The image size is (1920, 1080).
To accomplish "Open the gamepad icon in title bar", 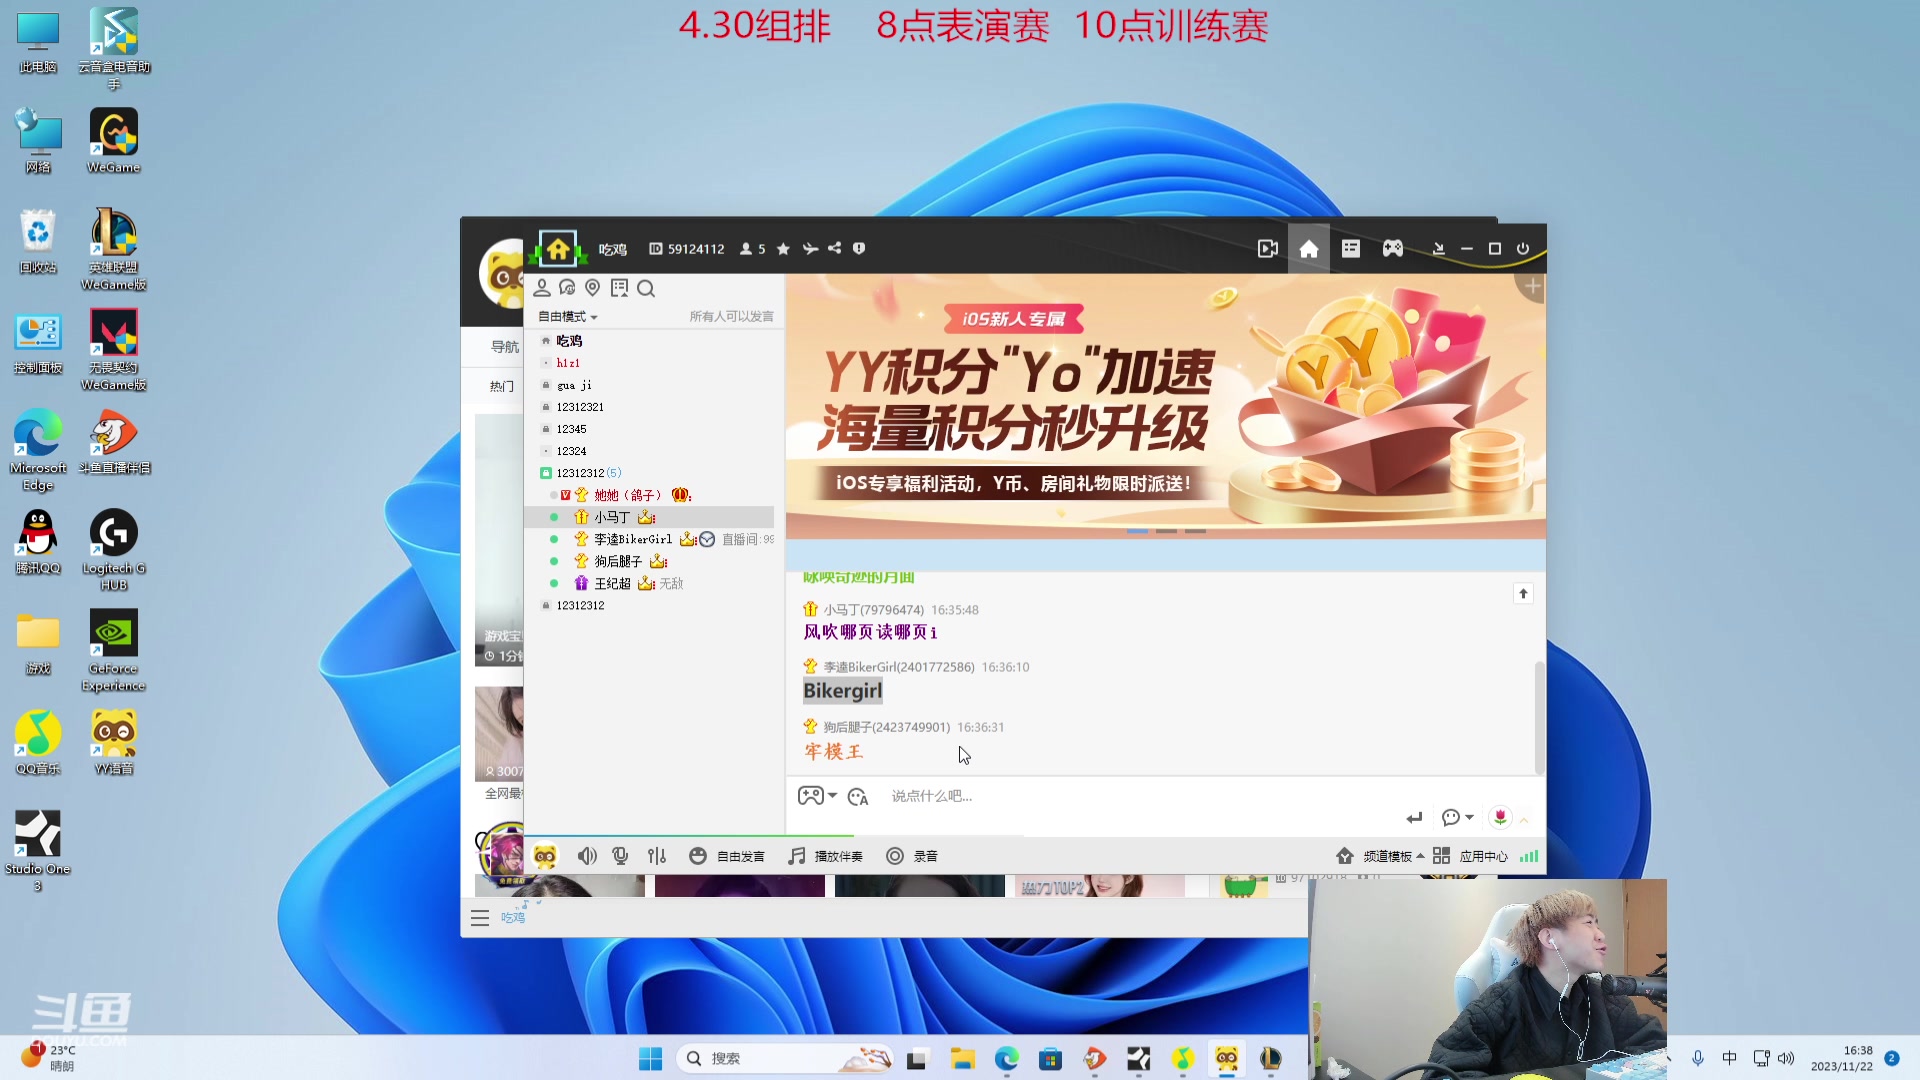I will (x=1392, y=248).
